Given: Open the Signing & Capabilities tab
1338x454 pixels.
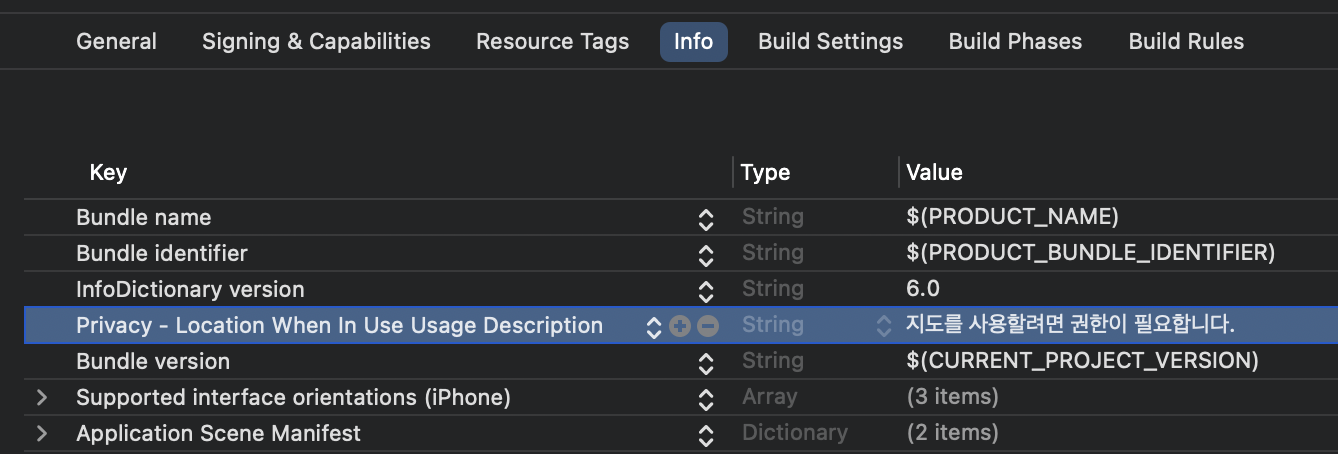Looking at the screenshot, I should pos(316,42).
